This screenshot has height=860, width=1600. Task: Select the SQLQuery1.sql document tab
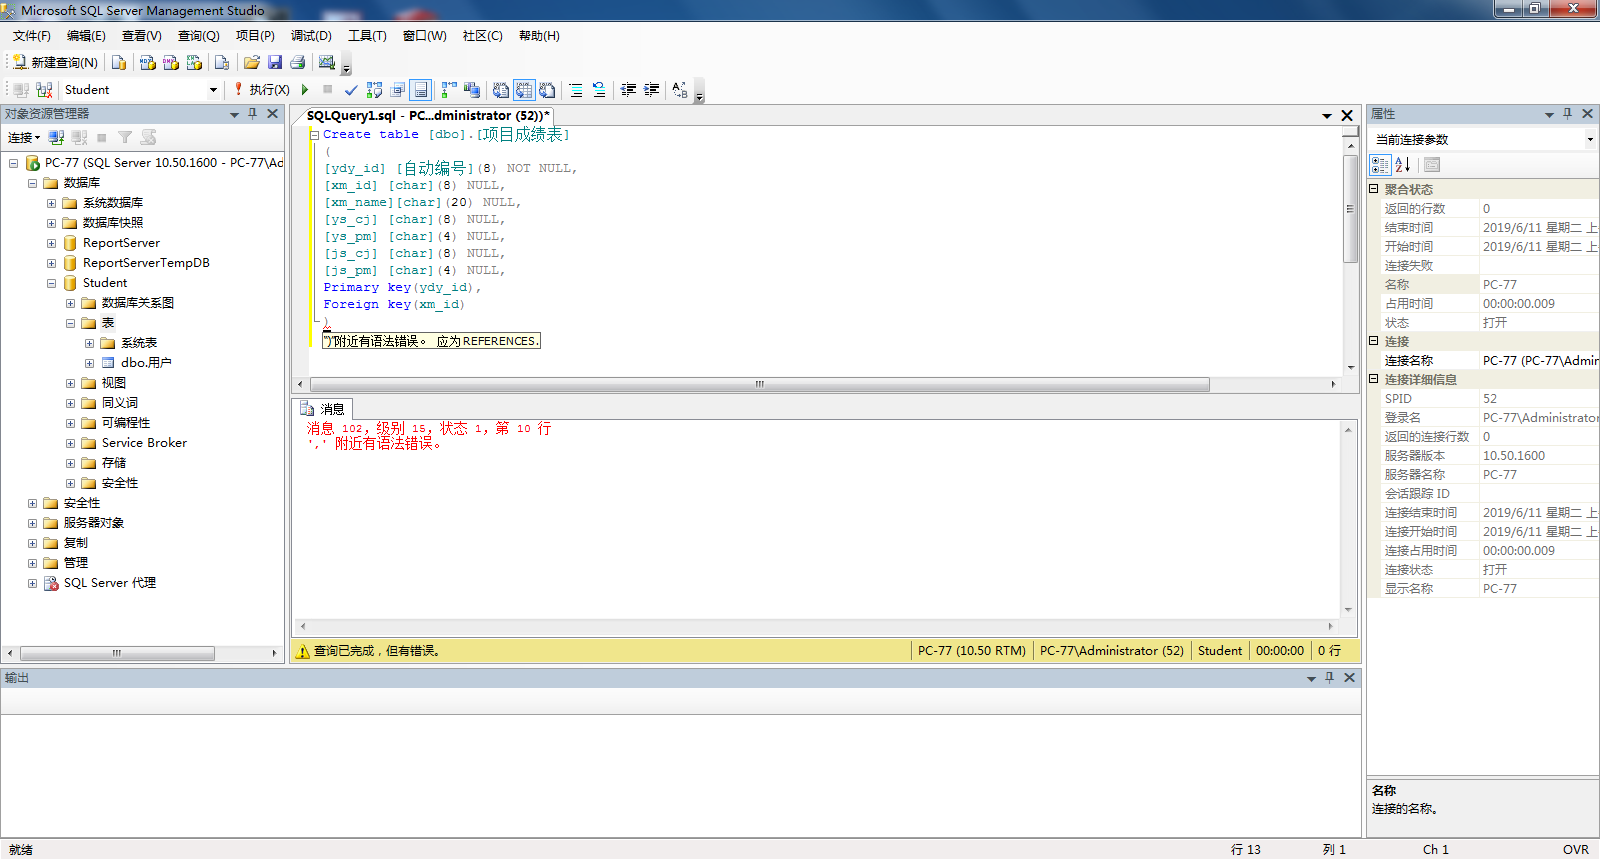(428, 116)
